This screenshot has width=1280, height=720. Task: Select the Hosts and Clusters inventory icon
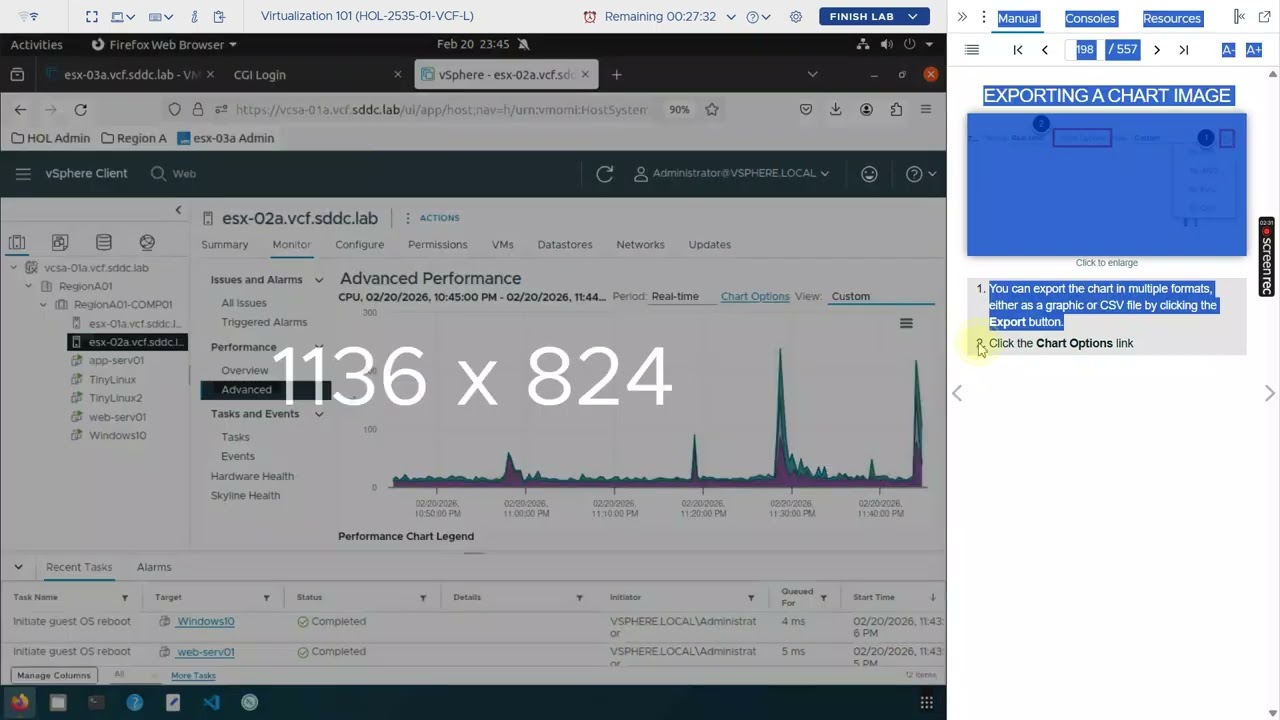(x=17, y=242)
